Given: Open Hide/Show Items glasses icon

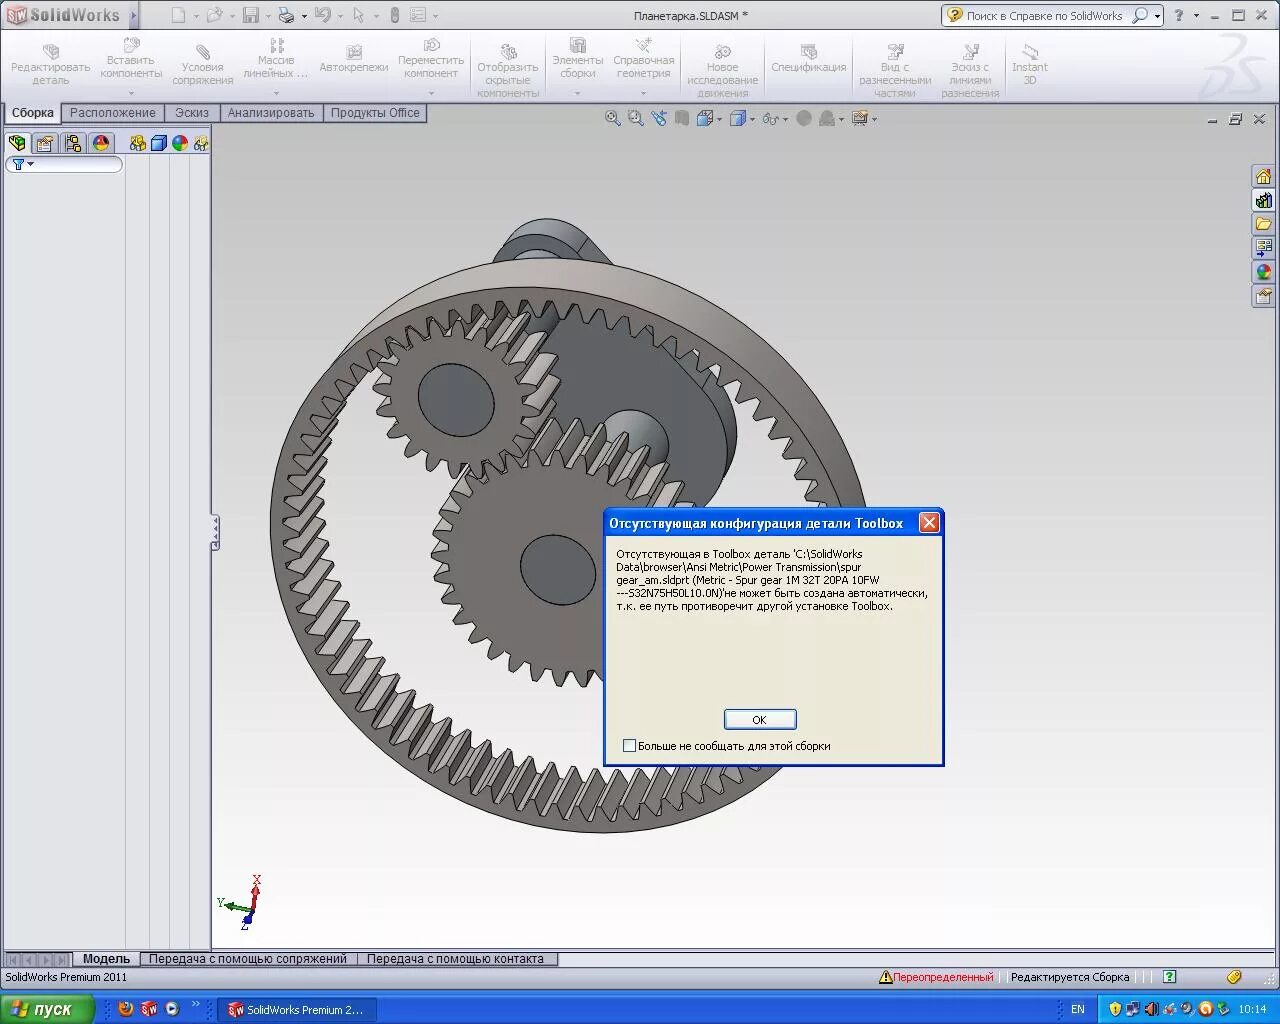Looking at the screenshot, I should tap(770, 118).
